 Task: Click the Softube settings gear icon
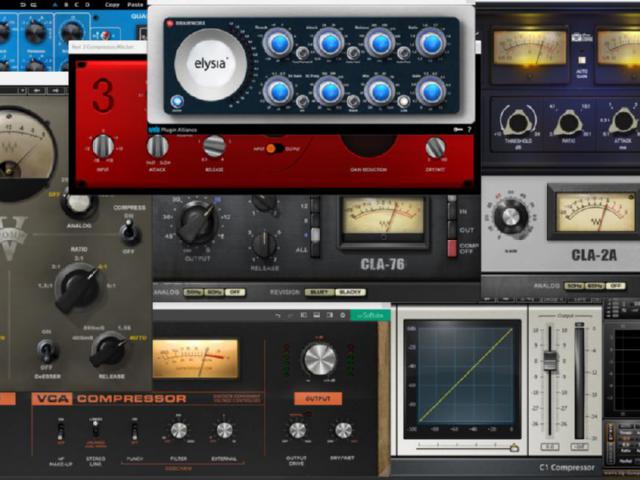[x=343, y=315]
